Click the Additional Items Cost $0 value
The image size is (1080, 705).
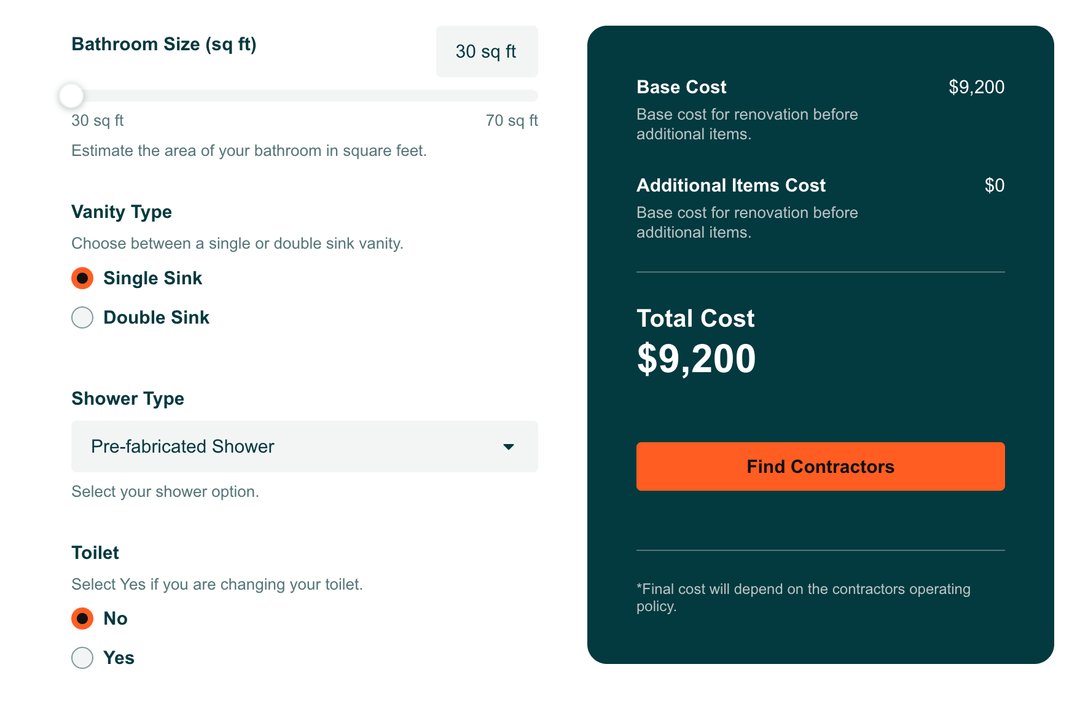click(994, 185)
